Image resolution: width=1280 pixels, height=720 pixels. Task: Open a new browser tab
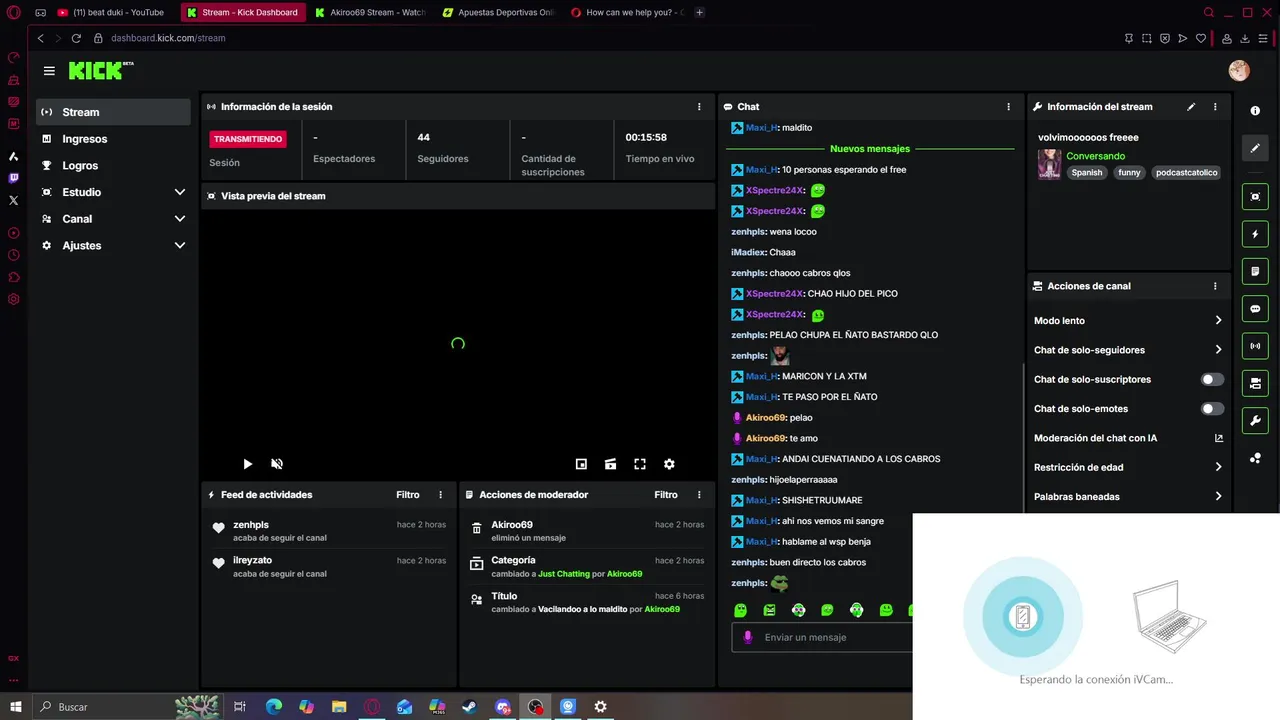click(699, 12)
